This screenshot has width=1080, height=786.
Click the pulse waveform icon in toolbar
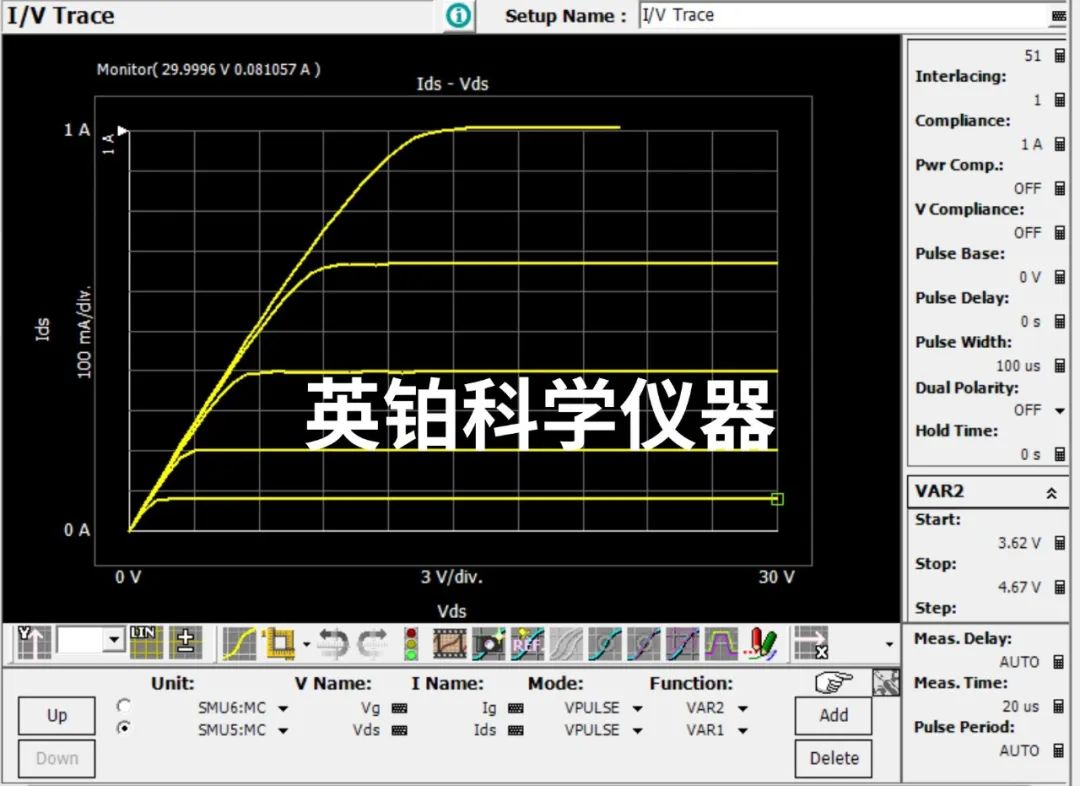coord(721,643)
